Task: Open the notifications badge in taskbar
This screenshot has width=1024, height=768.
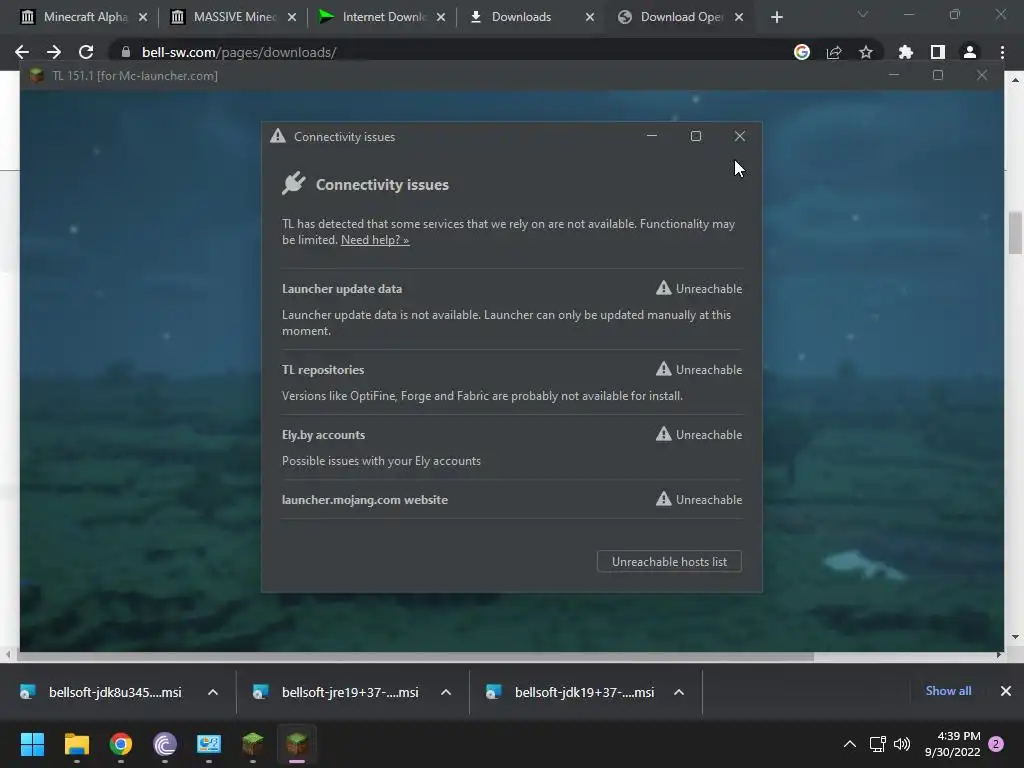Action: click(x=996, y=744)
